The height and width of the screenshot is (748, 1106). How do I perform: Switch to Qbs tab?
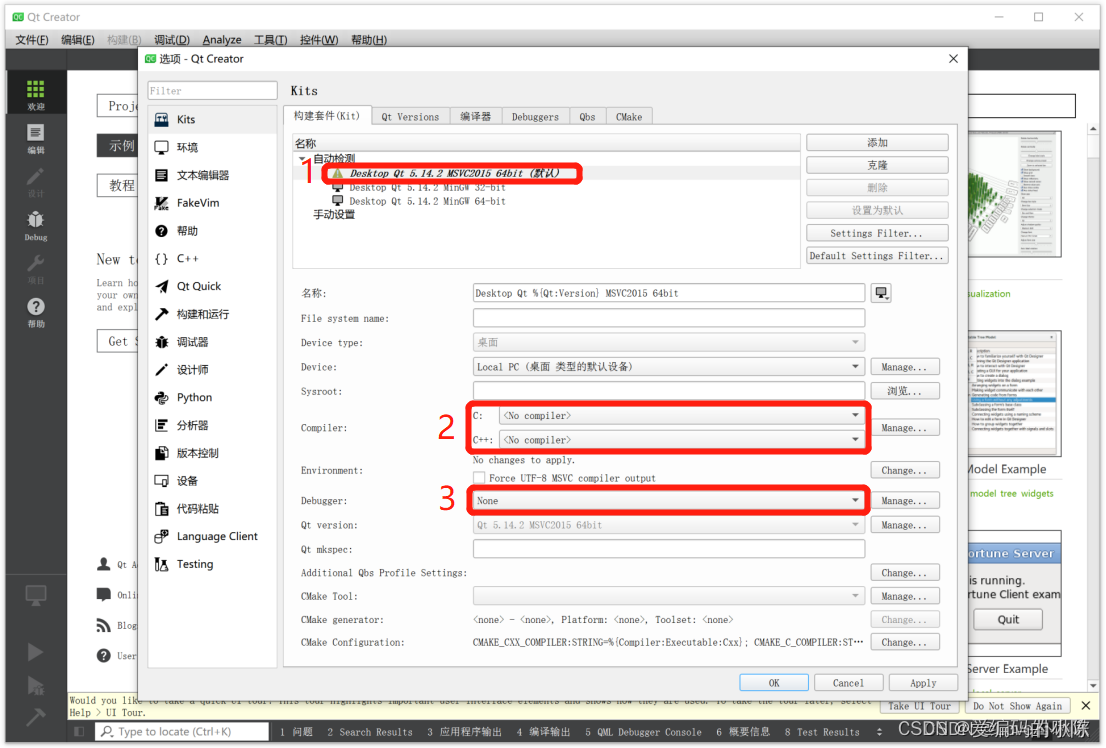(x=588, y=116)
